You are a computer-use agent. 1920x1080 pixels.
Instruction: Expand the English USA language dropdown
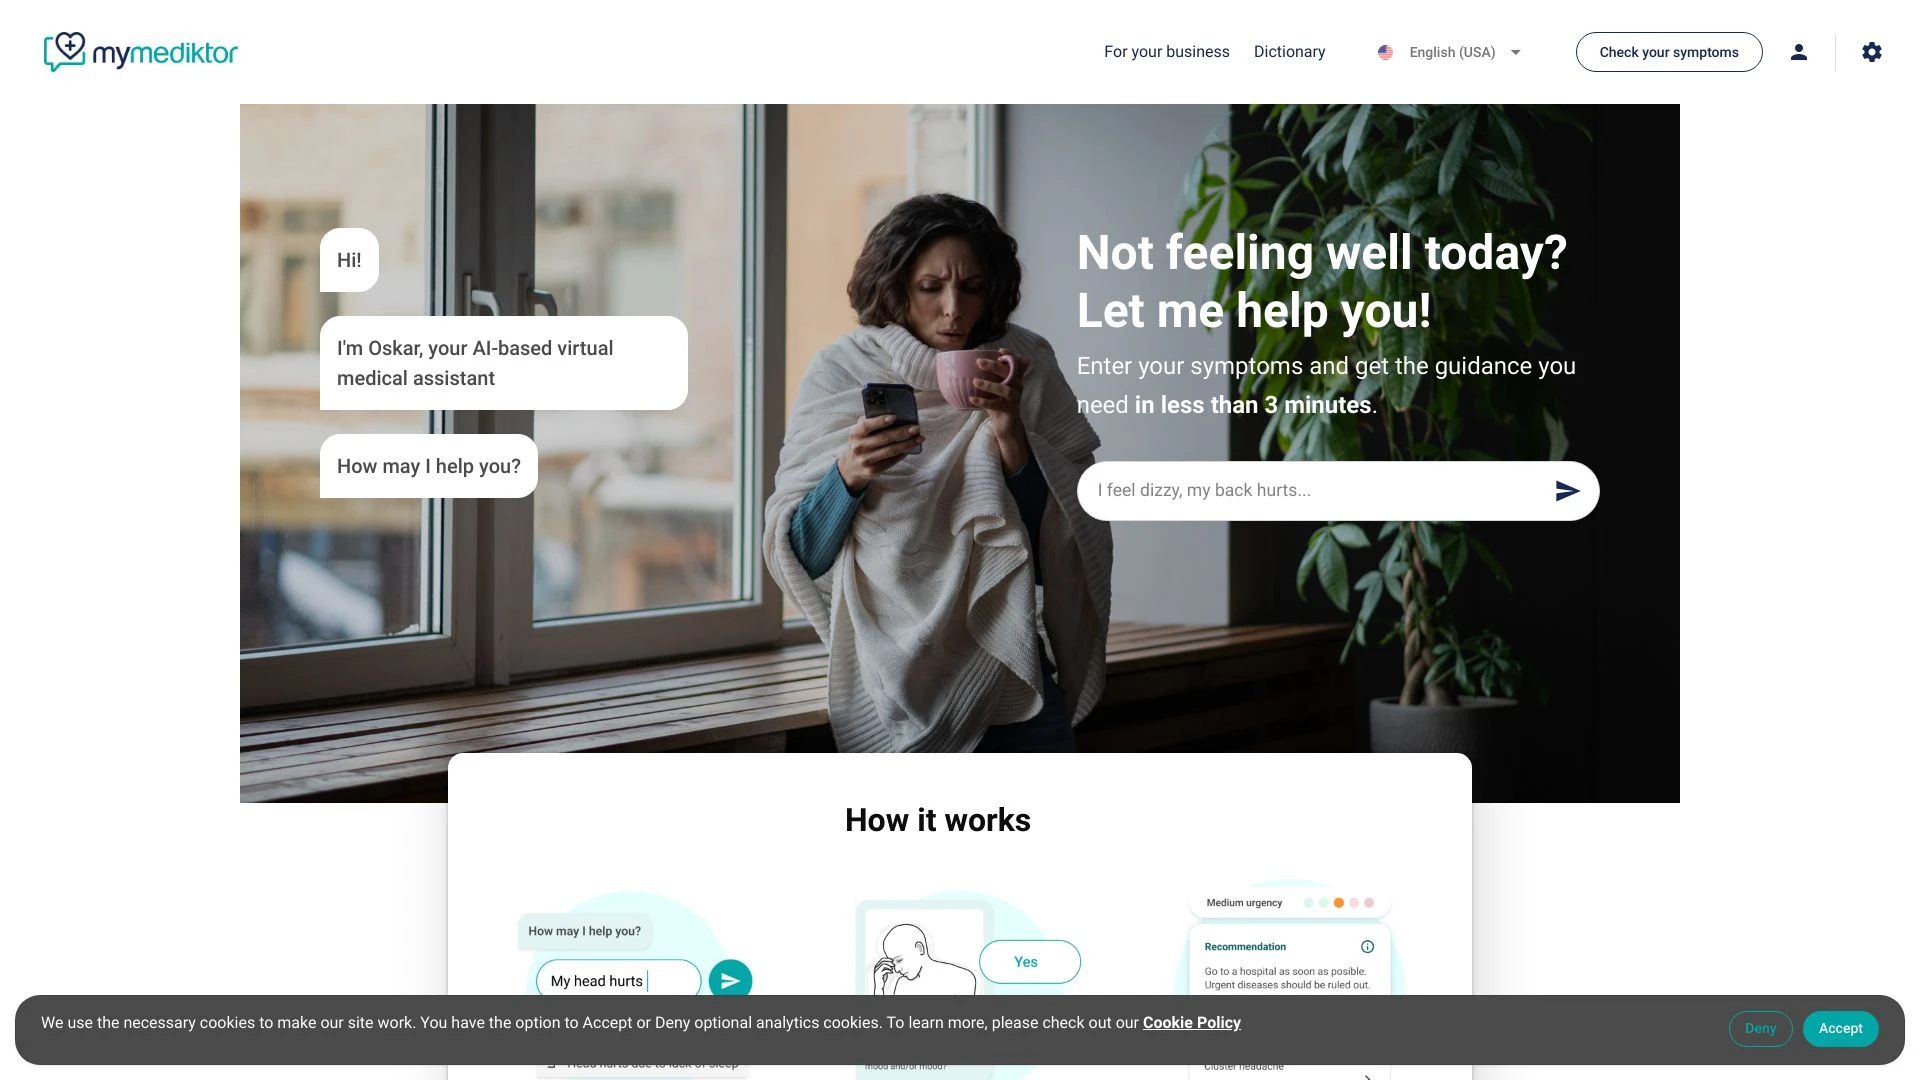pos(1451,53)
